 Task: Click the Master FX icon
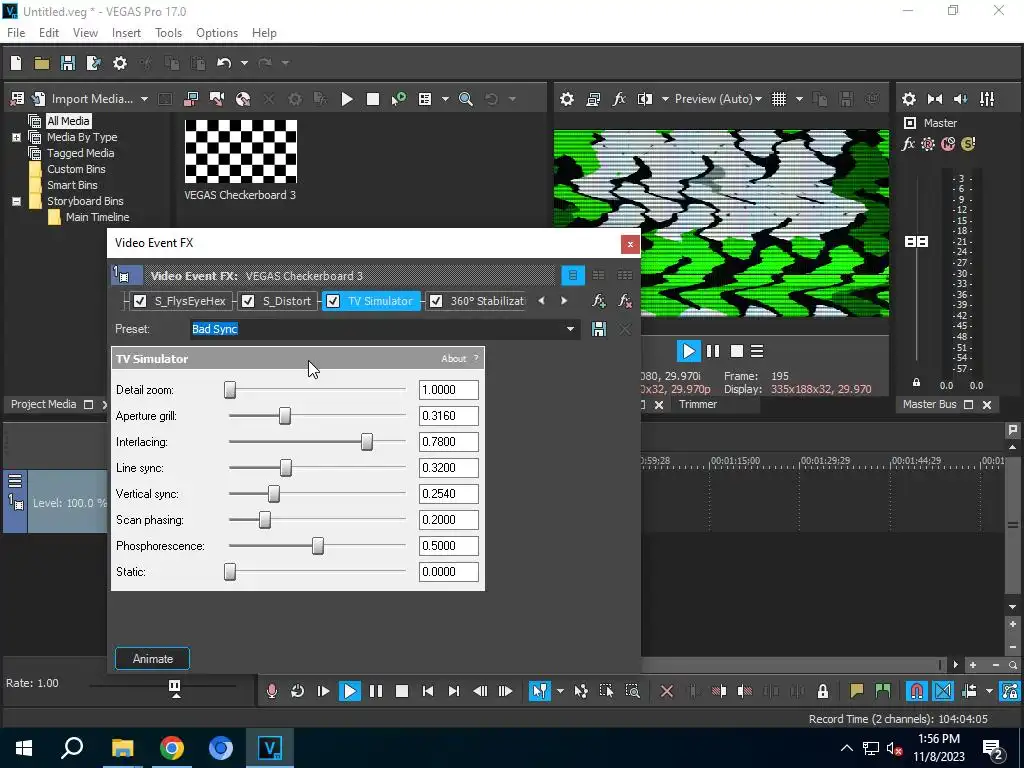[908, 144]
